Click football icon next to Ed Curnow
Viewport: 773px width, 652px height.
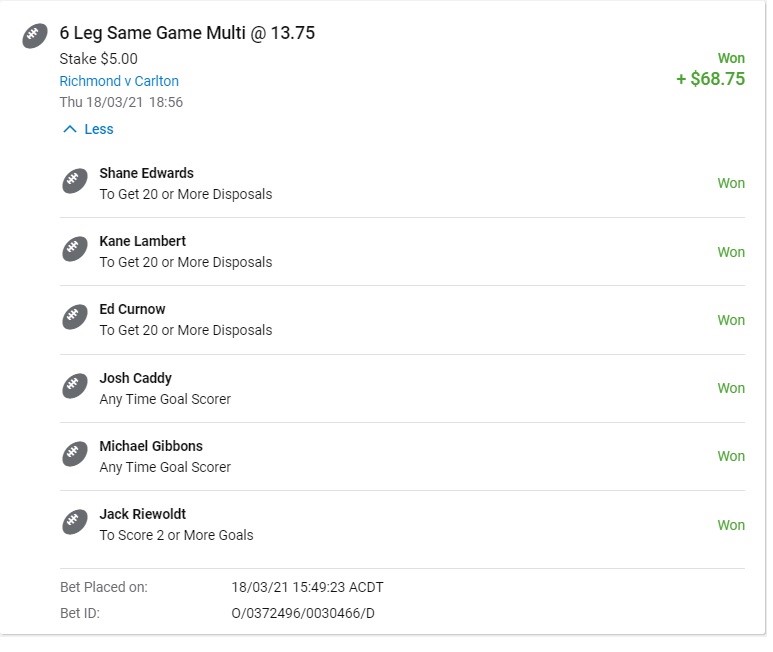pos(74,318)
